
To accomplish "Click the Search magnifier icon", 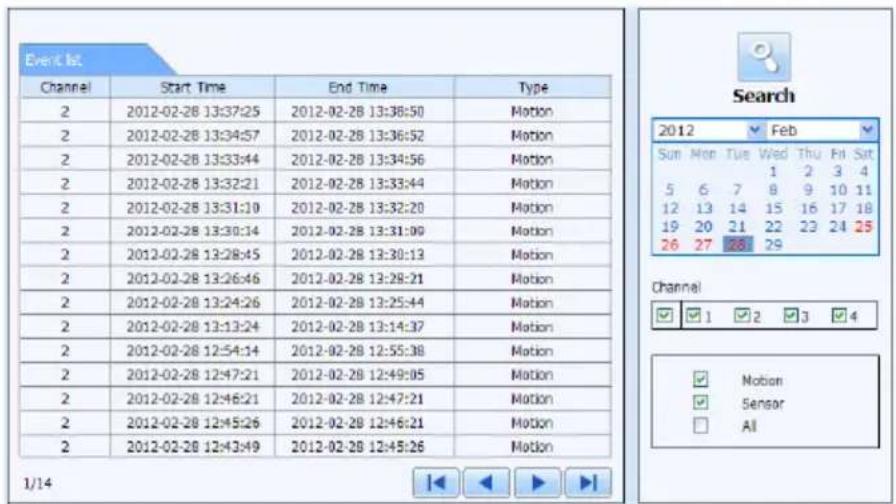I will 764,57.
